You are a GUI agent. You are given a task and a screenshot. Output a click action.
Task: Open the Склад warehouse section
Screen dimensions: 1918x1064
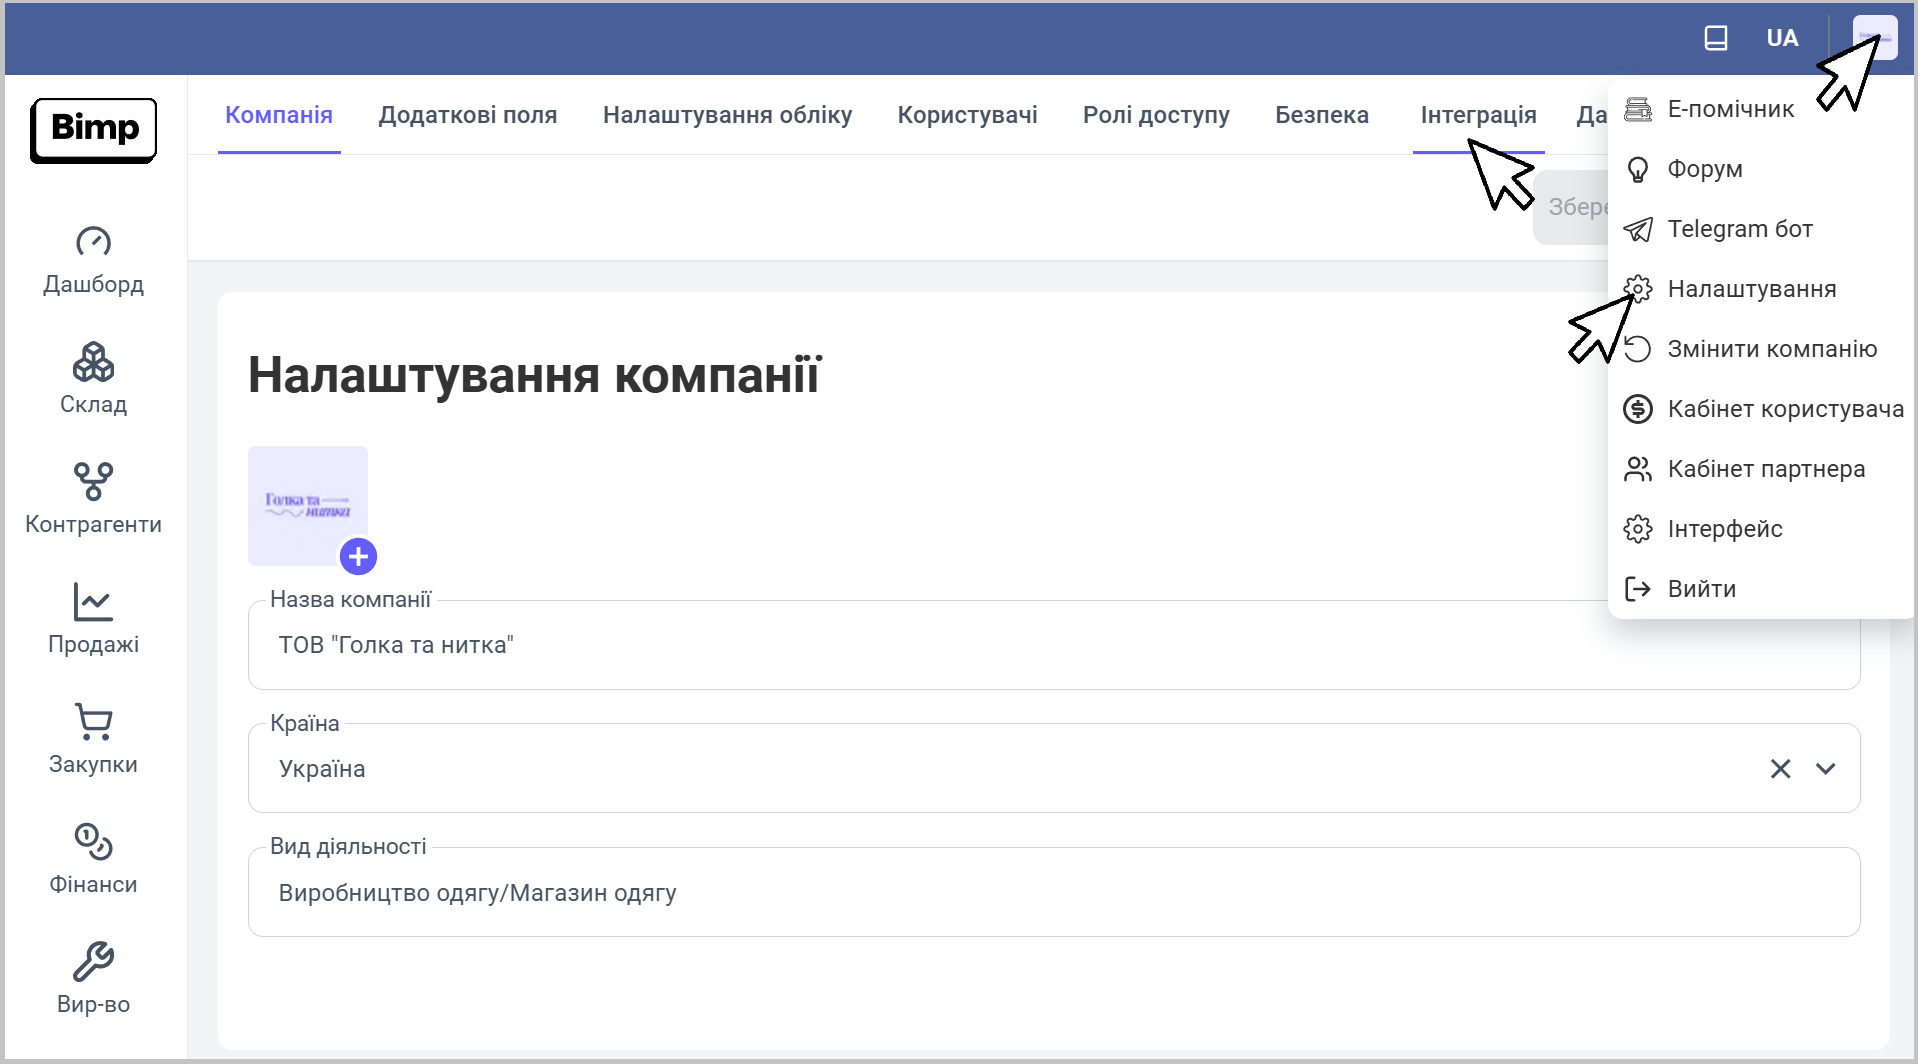(x=93, y=362)
